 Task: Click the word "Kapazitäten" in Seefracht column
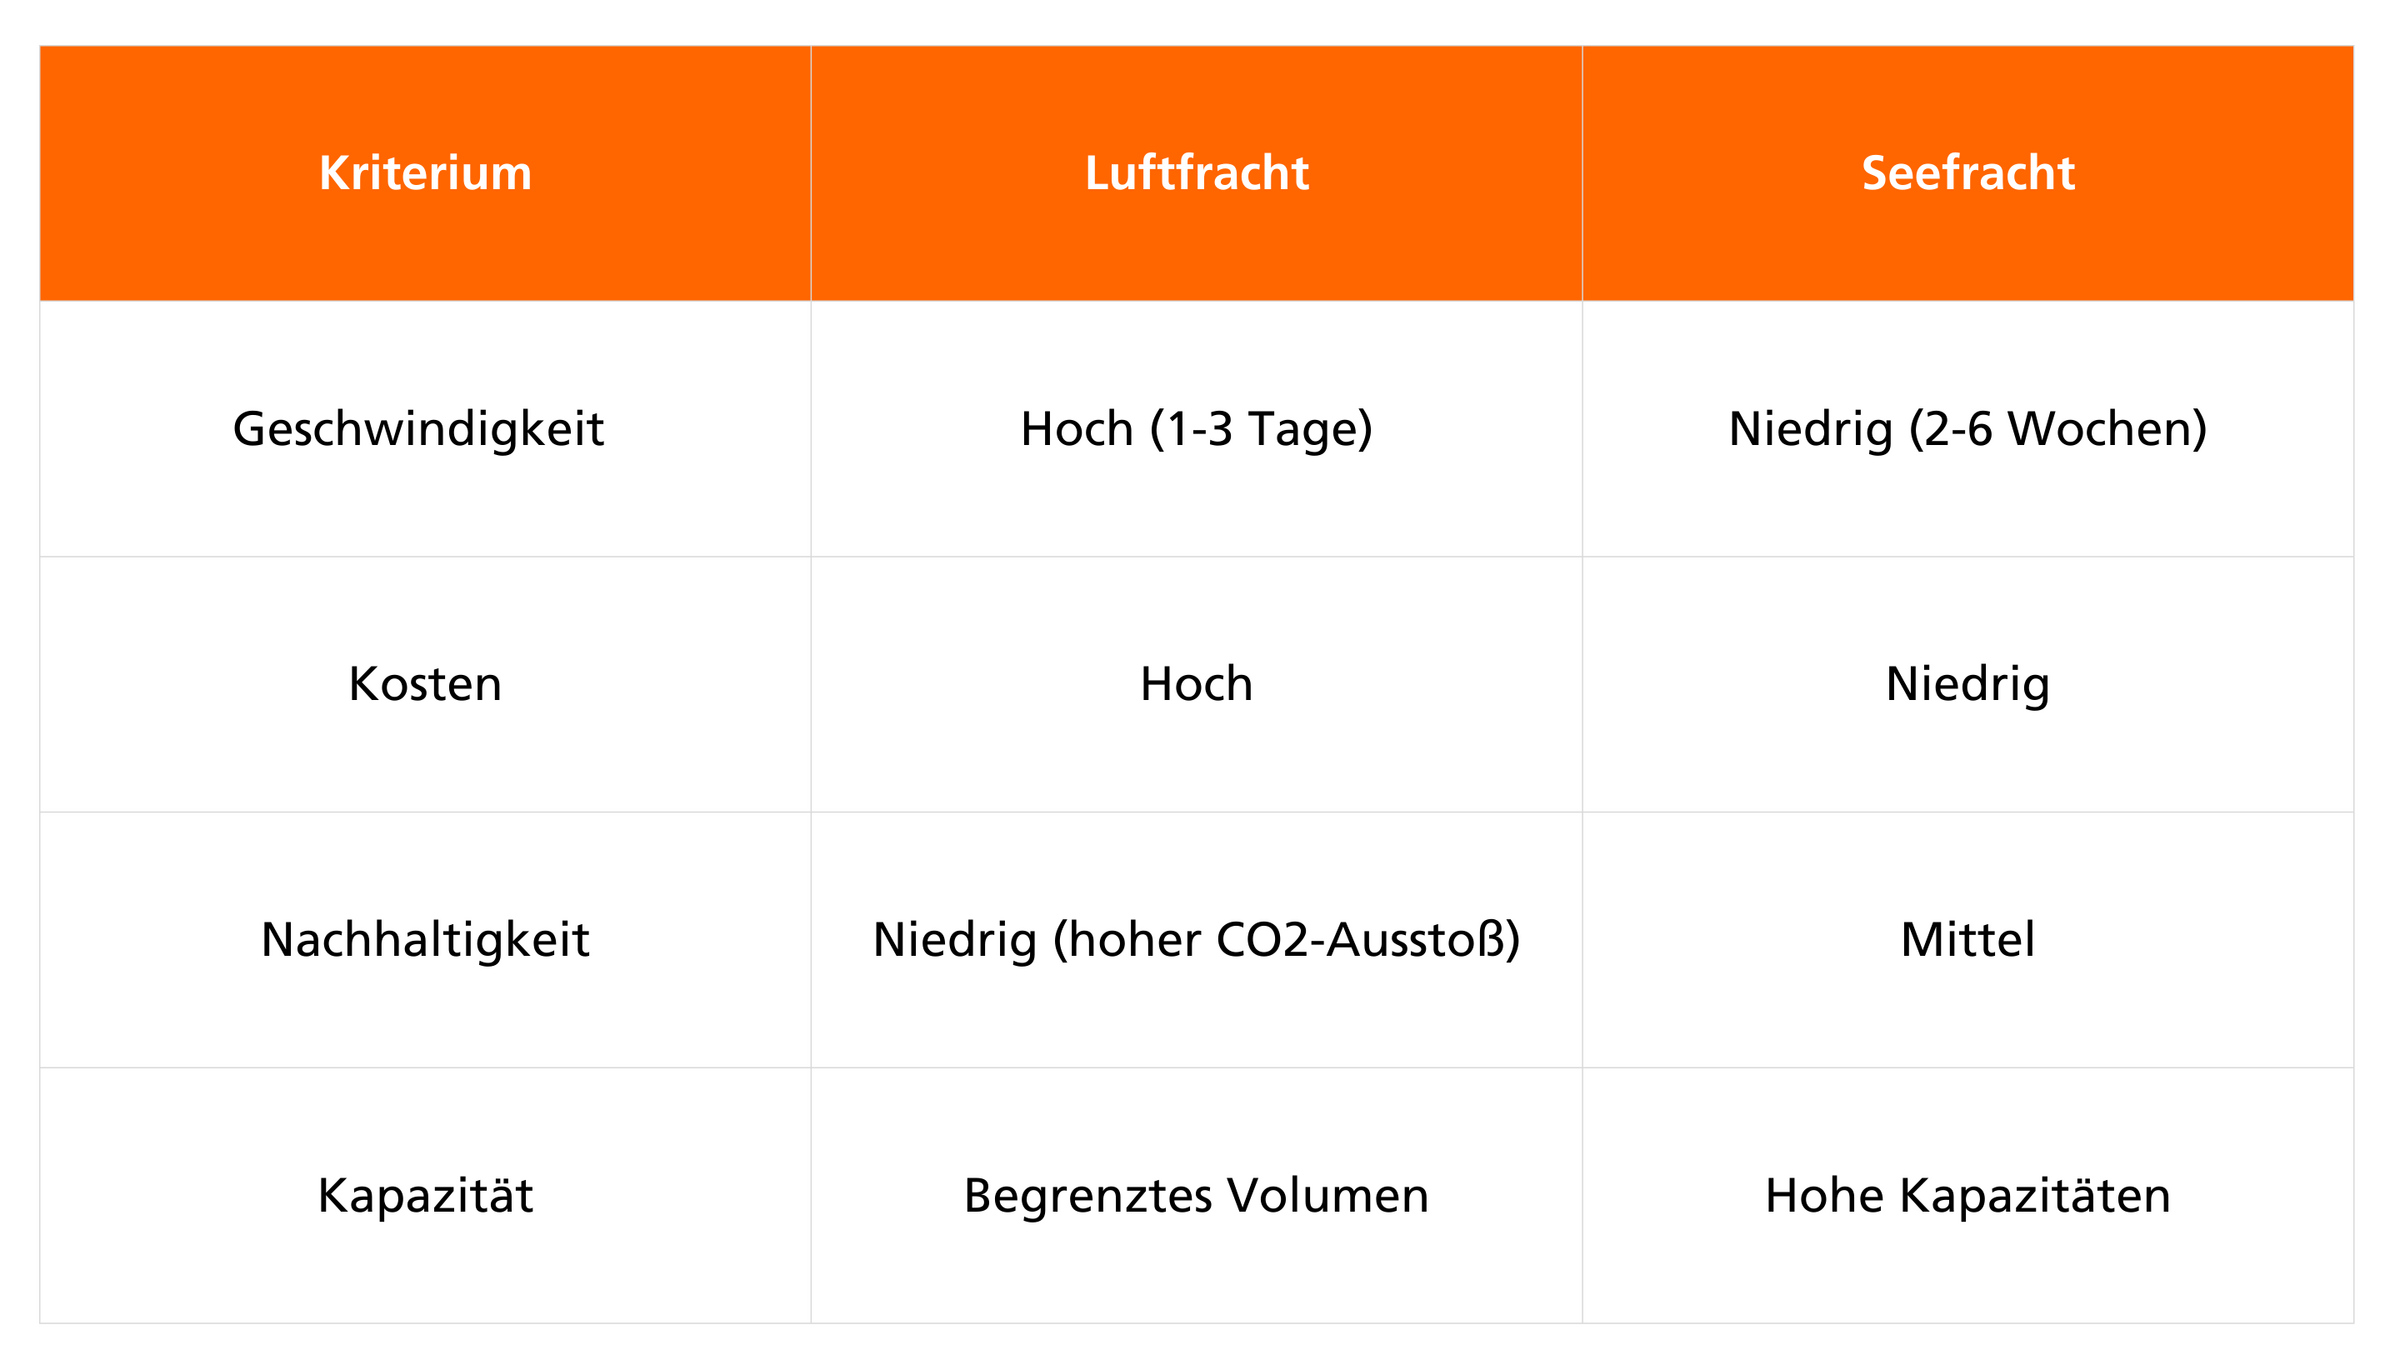pyautogui.click(x=2035, y=1195)
